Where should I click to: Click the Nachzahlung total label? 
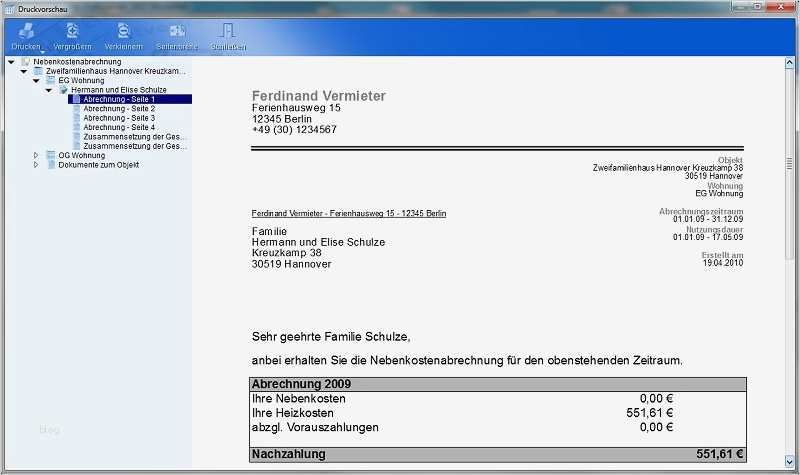pyautogui.click(x=288, y=454)
